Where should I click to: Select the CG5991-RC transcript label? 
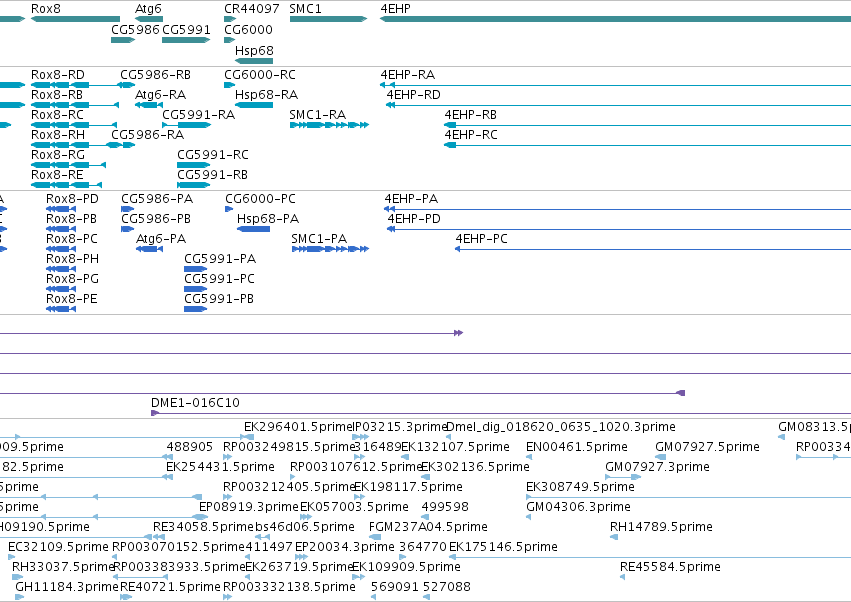[213, 155]
